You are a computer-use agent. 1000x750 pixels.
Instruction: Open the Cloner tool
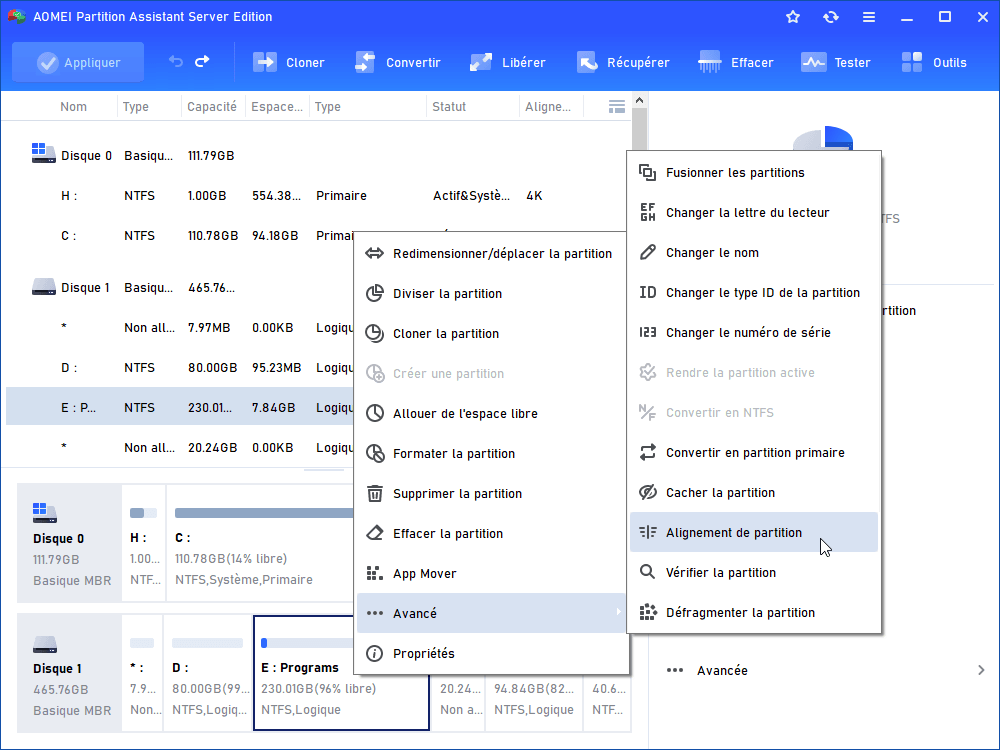click(289, 62)
